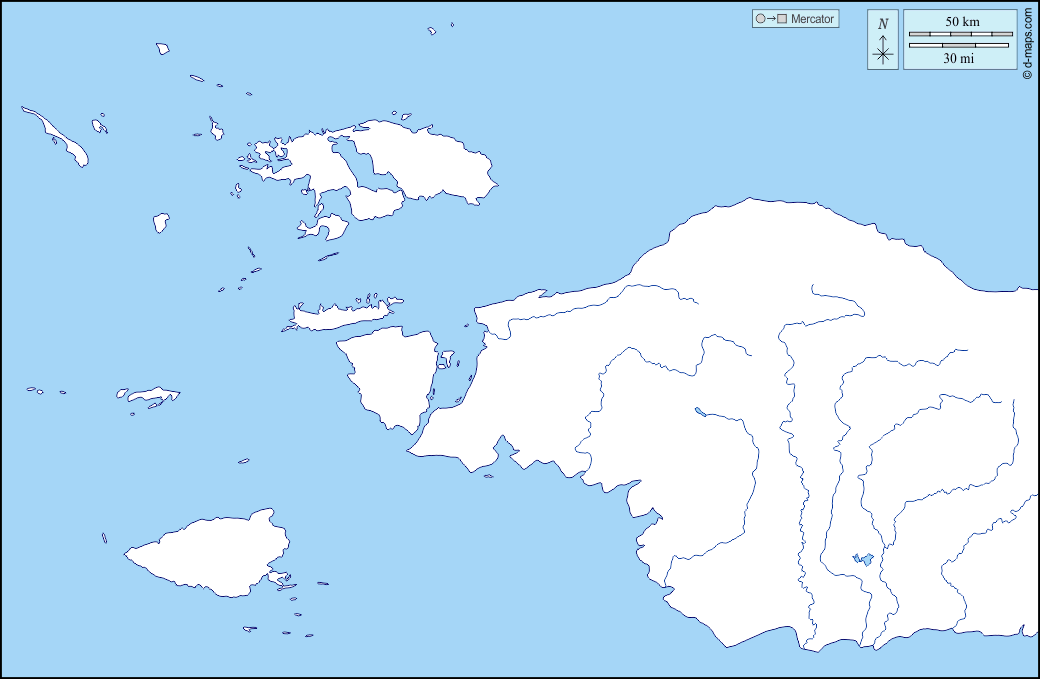Click the north arrow compass symbol
Image resolution: width=1040 pixels, height=679 pixels.
[x=883, y=52]
